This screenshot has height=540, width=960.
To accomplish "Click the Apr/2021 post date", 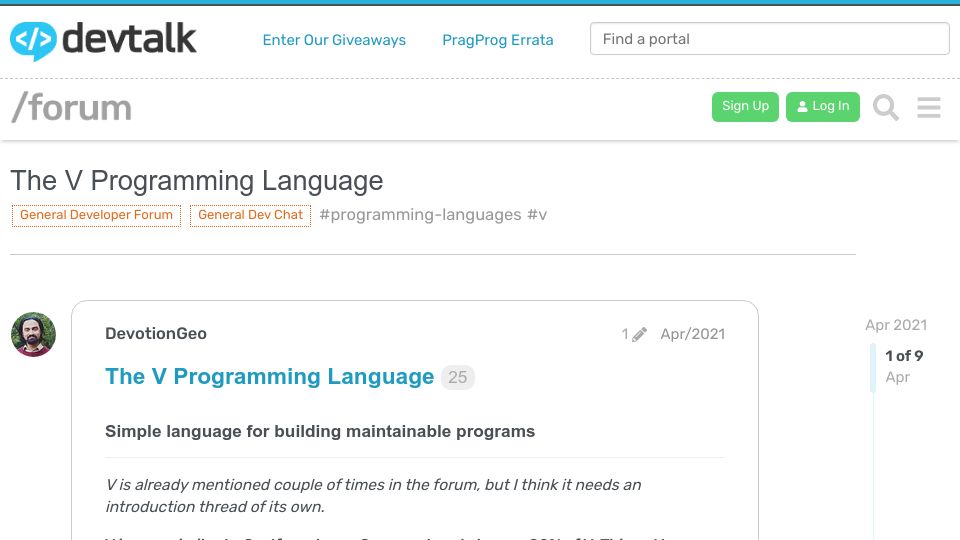I will [x=692, y=334].
